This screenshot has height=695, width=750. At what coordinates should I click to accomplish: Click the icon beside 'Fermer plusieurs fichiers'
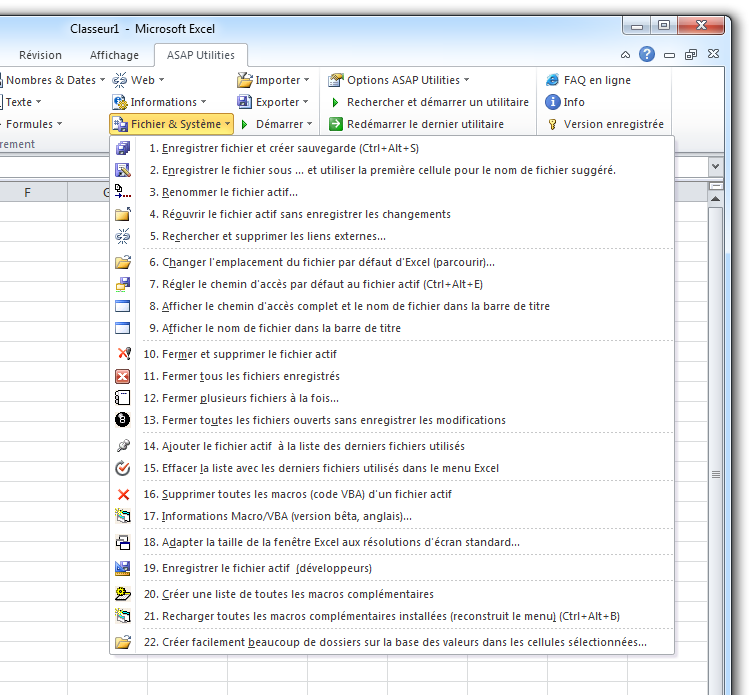(x=123, y=398)
